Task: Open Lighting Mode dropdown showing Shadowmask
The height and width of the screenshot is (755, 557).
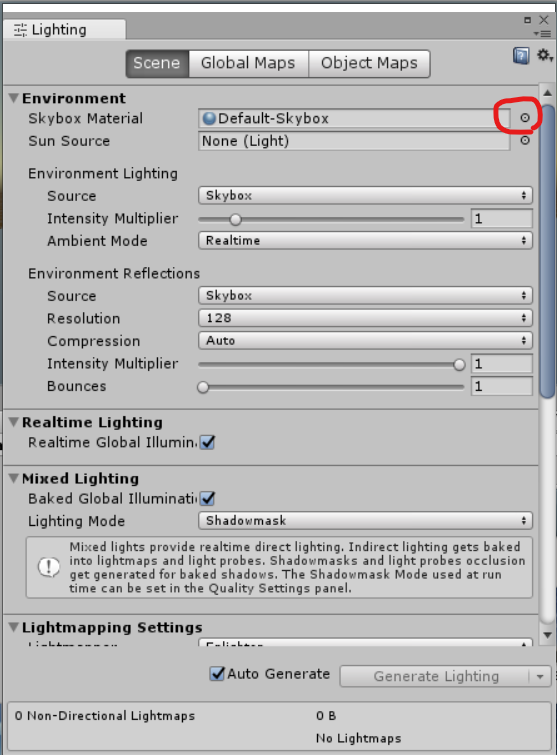Action: pyautogui.click(x=365, y=521)
